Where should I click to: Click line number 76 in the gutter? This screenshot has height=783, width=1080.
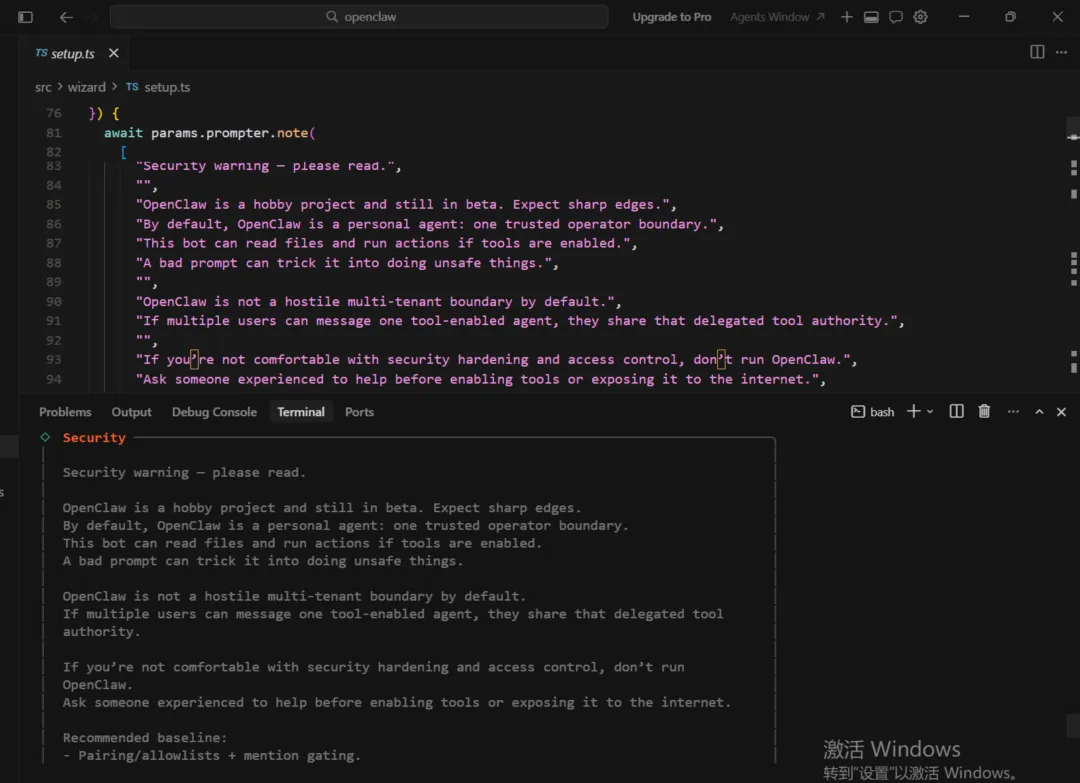pyautogui.click(x=54, y=113)
